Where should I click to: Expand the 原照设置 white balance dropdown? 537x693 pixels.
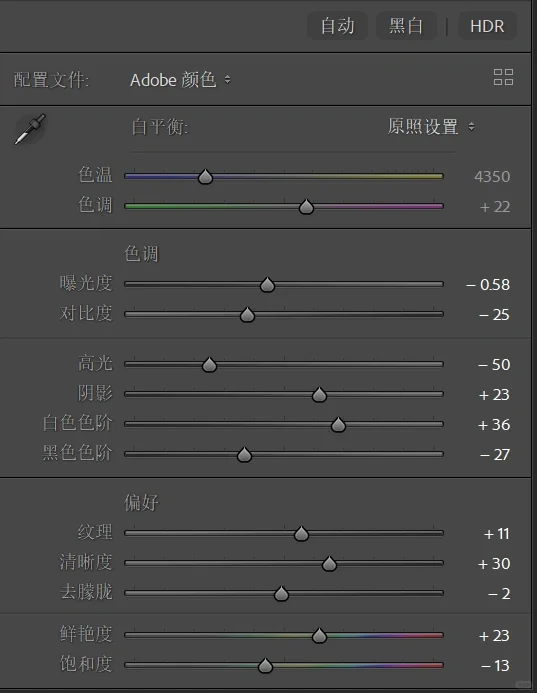click(x=431, y=127)
